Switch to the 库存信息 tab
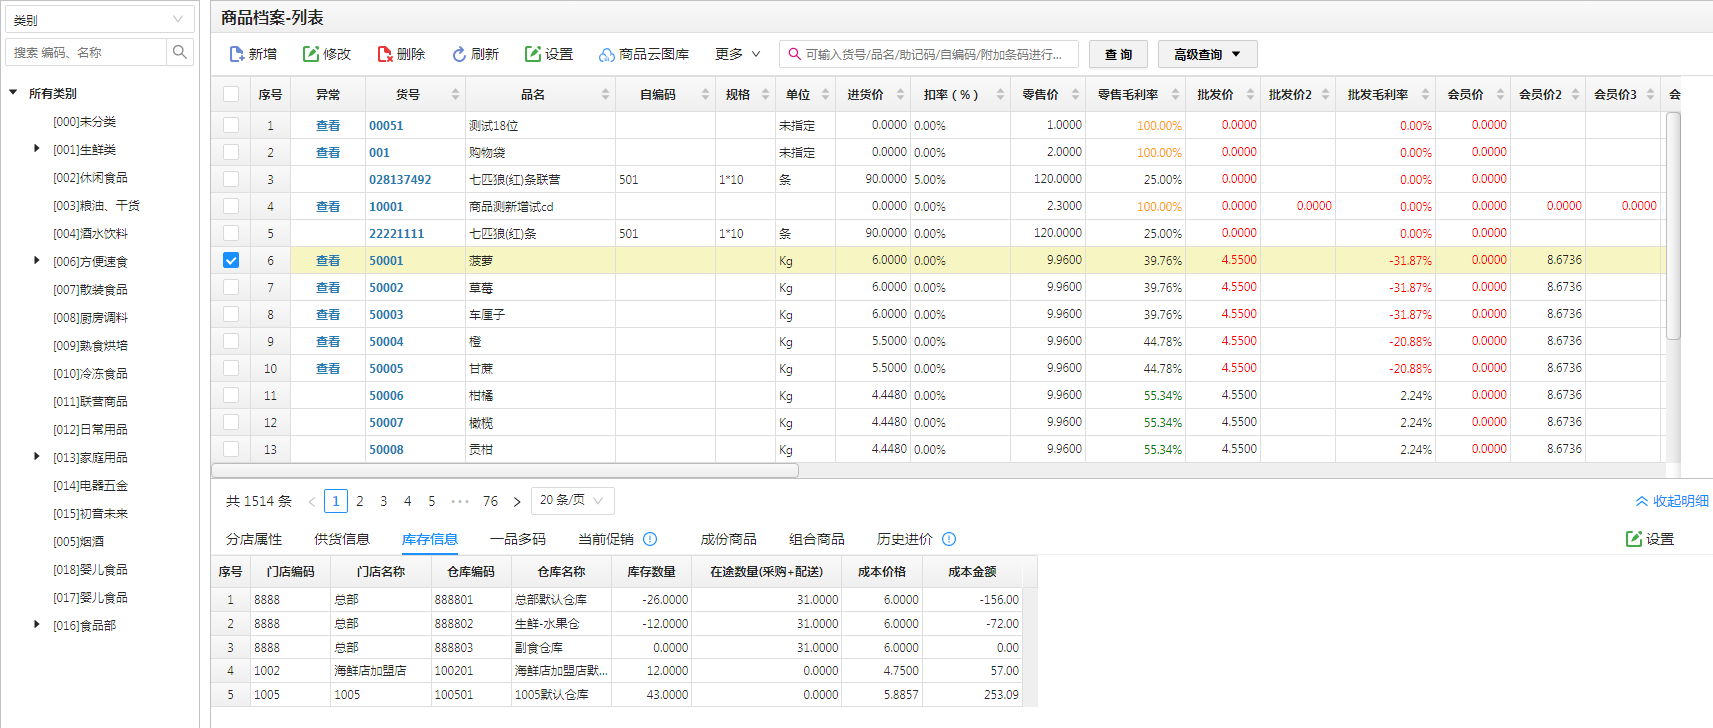This screenshot has height=728, width=1713. pyautogui.click(x=430, y=539)
